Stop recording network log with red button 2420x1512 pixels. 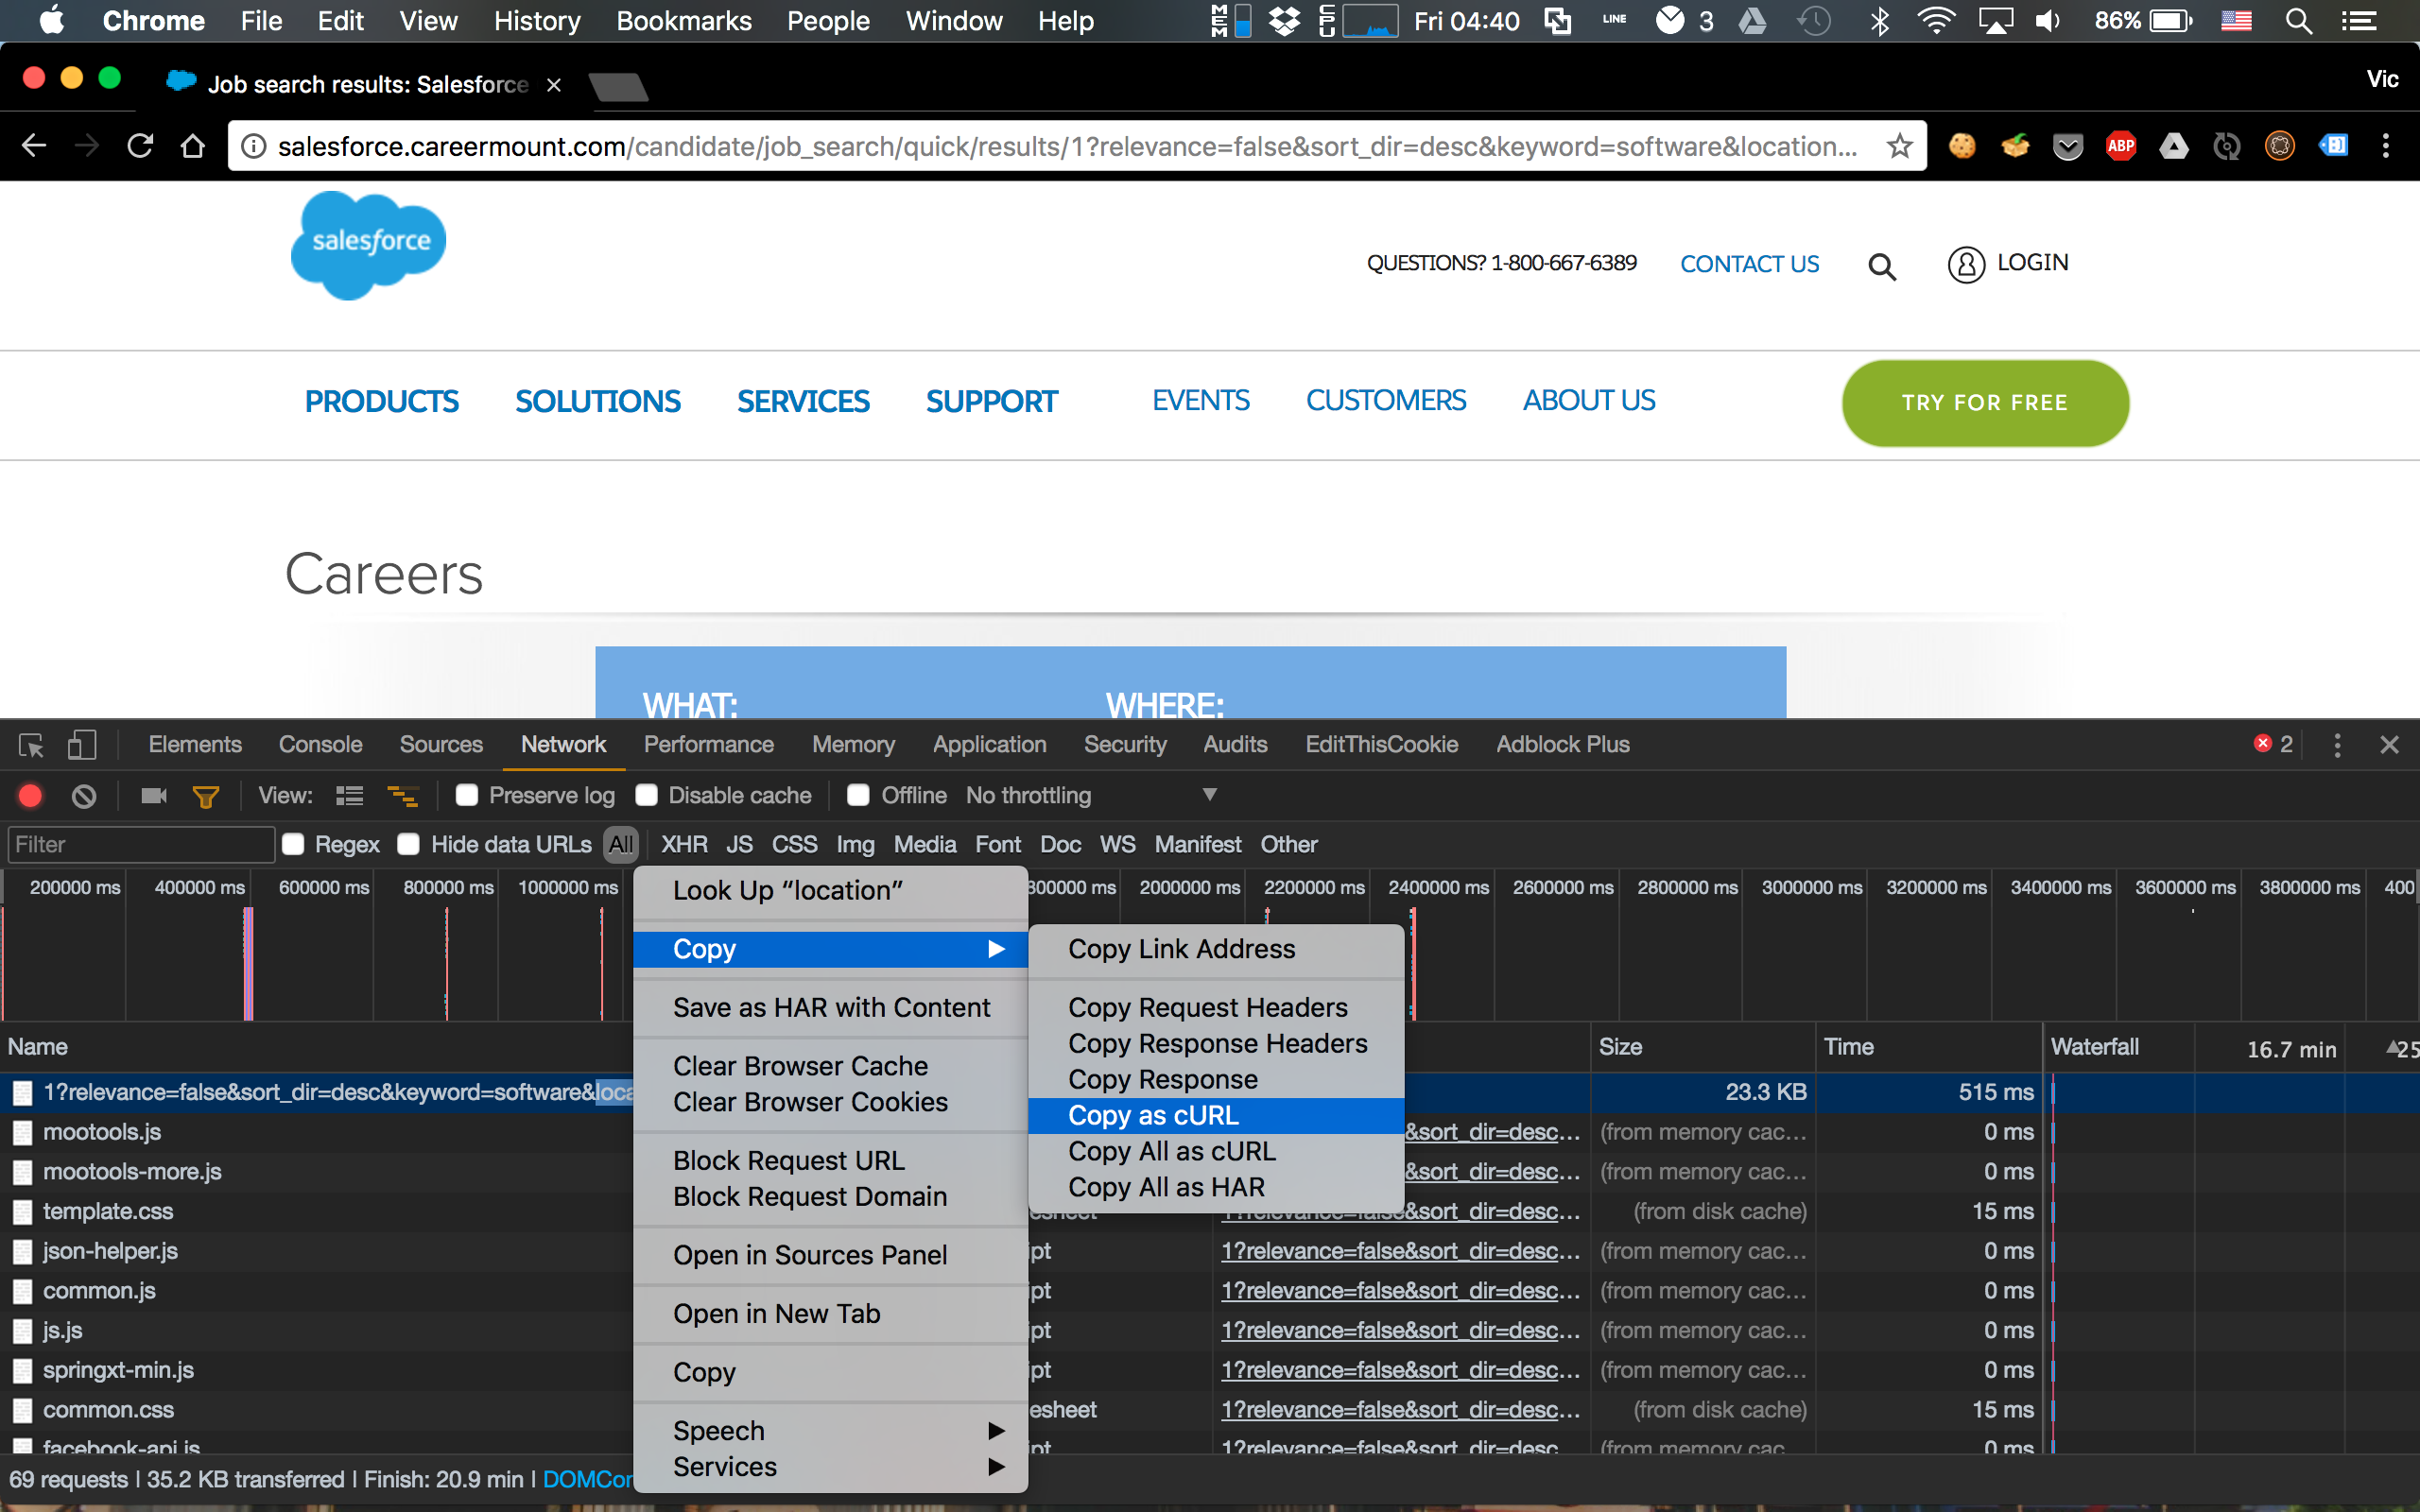tap(31, 796)
